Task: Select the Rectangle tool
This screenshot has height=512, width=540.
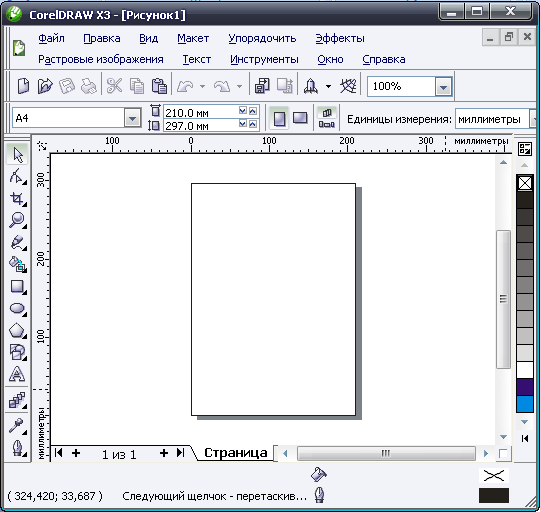Action: (x=17, y=286)
